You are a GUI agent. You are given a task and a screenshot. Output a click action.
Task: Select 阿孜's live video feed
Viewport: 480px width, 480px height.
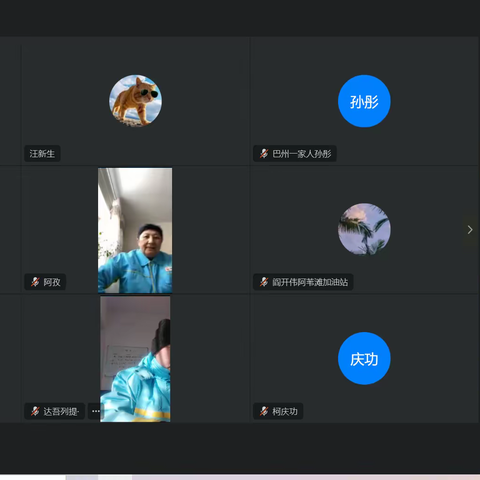pyautogui.click(x=135, y=230)
